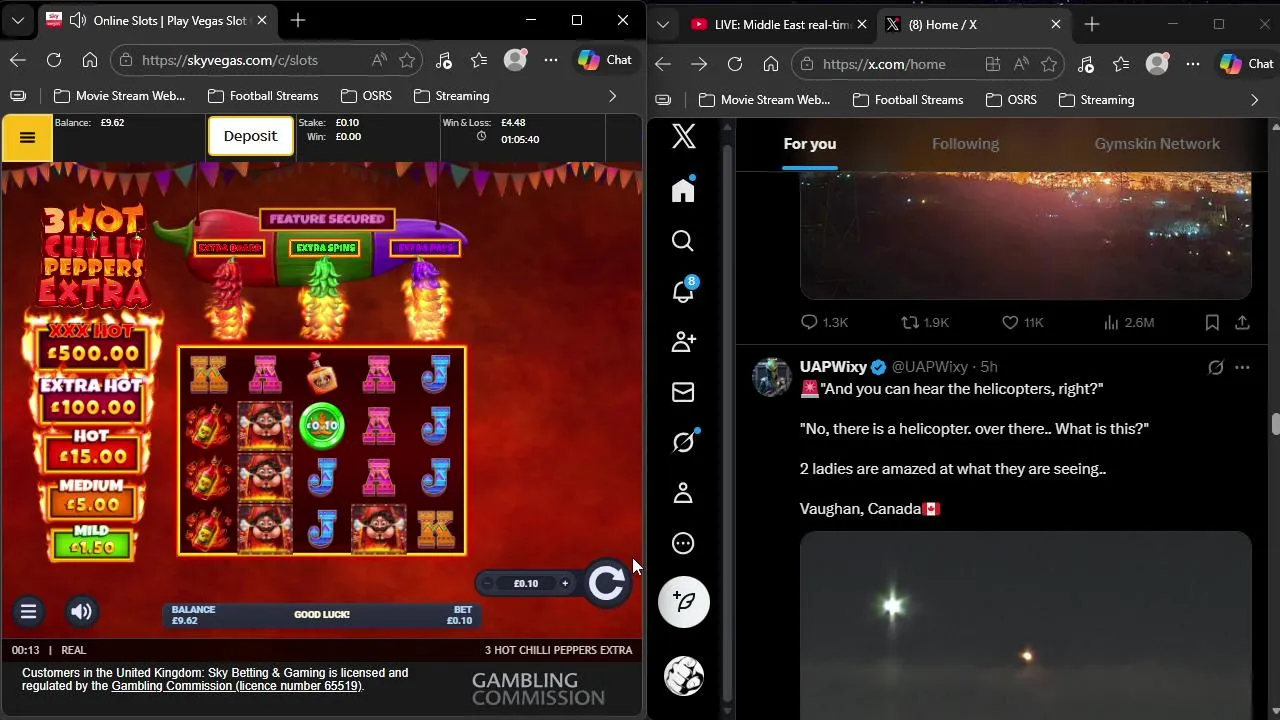1280x720 pixels.
Task: Repost the post with 1.9K reposts
Action: click(925, 322)
